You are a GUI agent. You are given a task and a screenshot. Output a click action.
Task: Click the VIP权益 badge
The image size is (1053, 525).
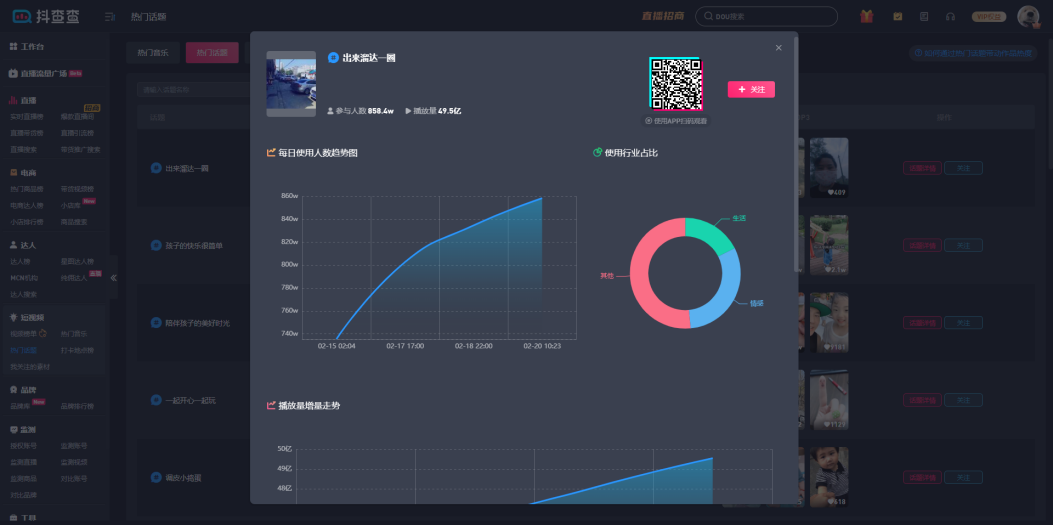pyautogui.click(x=989, y=16)
